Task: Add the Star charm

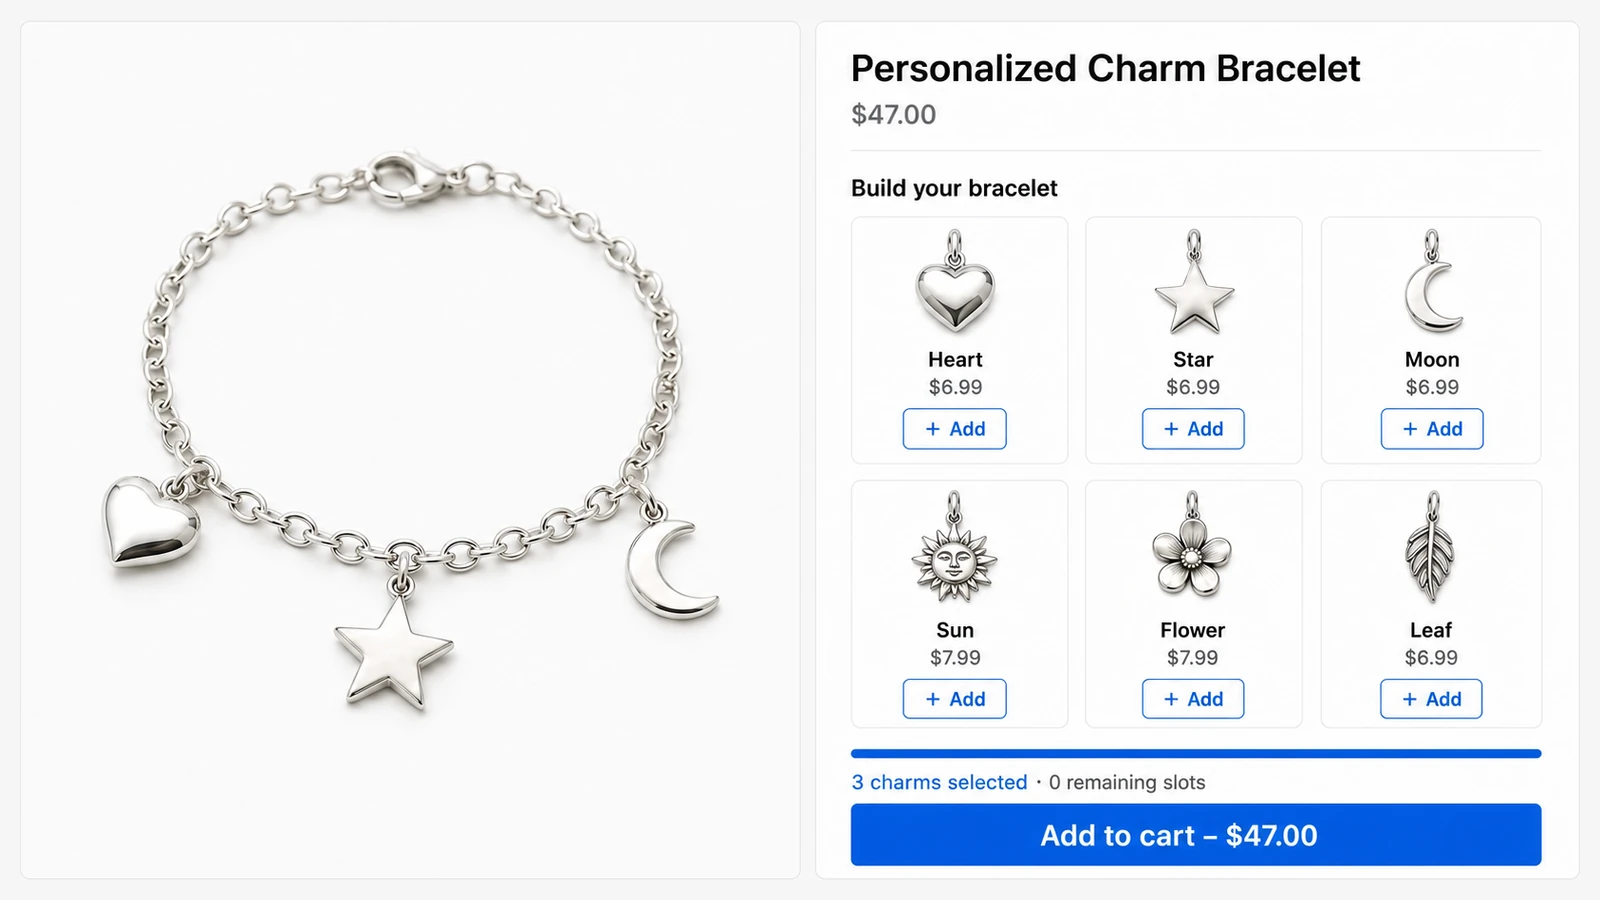Action: (x=1193, y=429)
